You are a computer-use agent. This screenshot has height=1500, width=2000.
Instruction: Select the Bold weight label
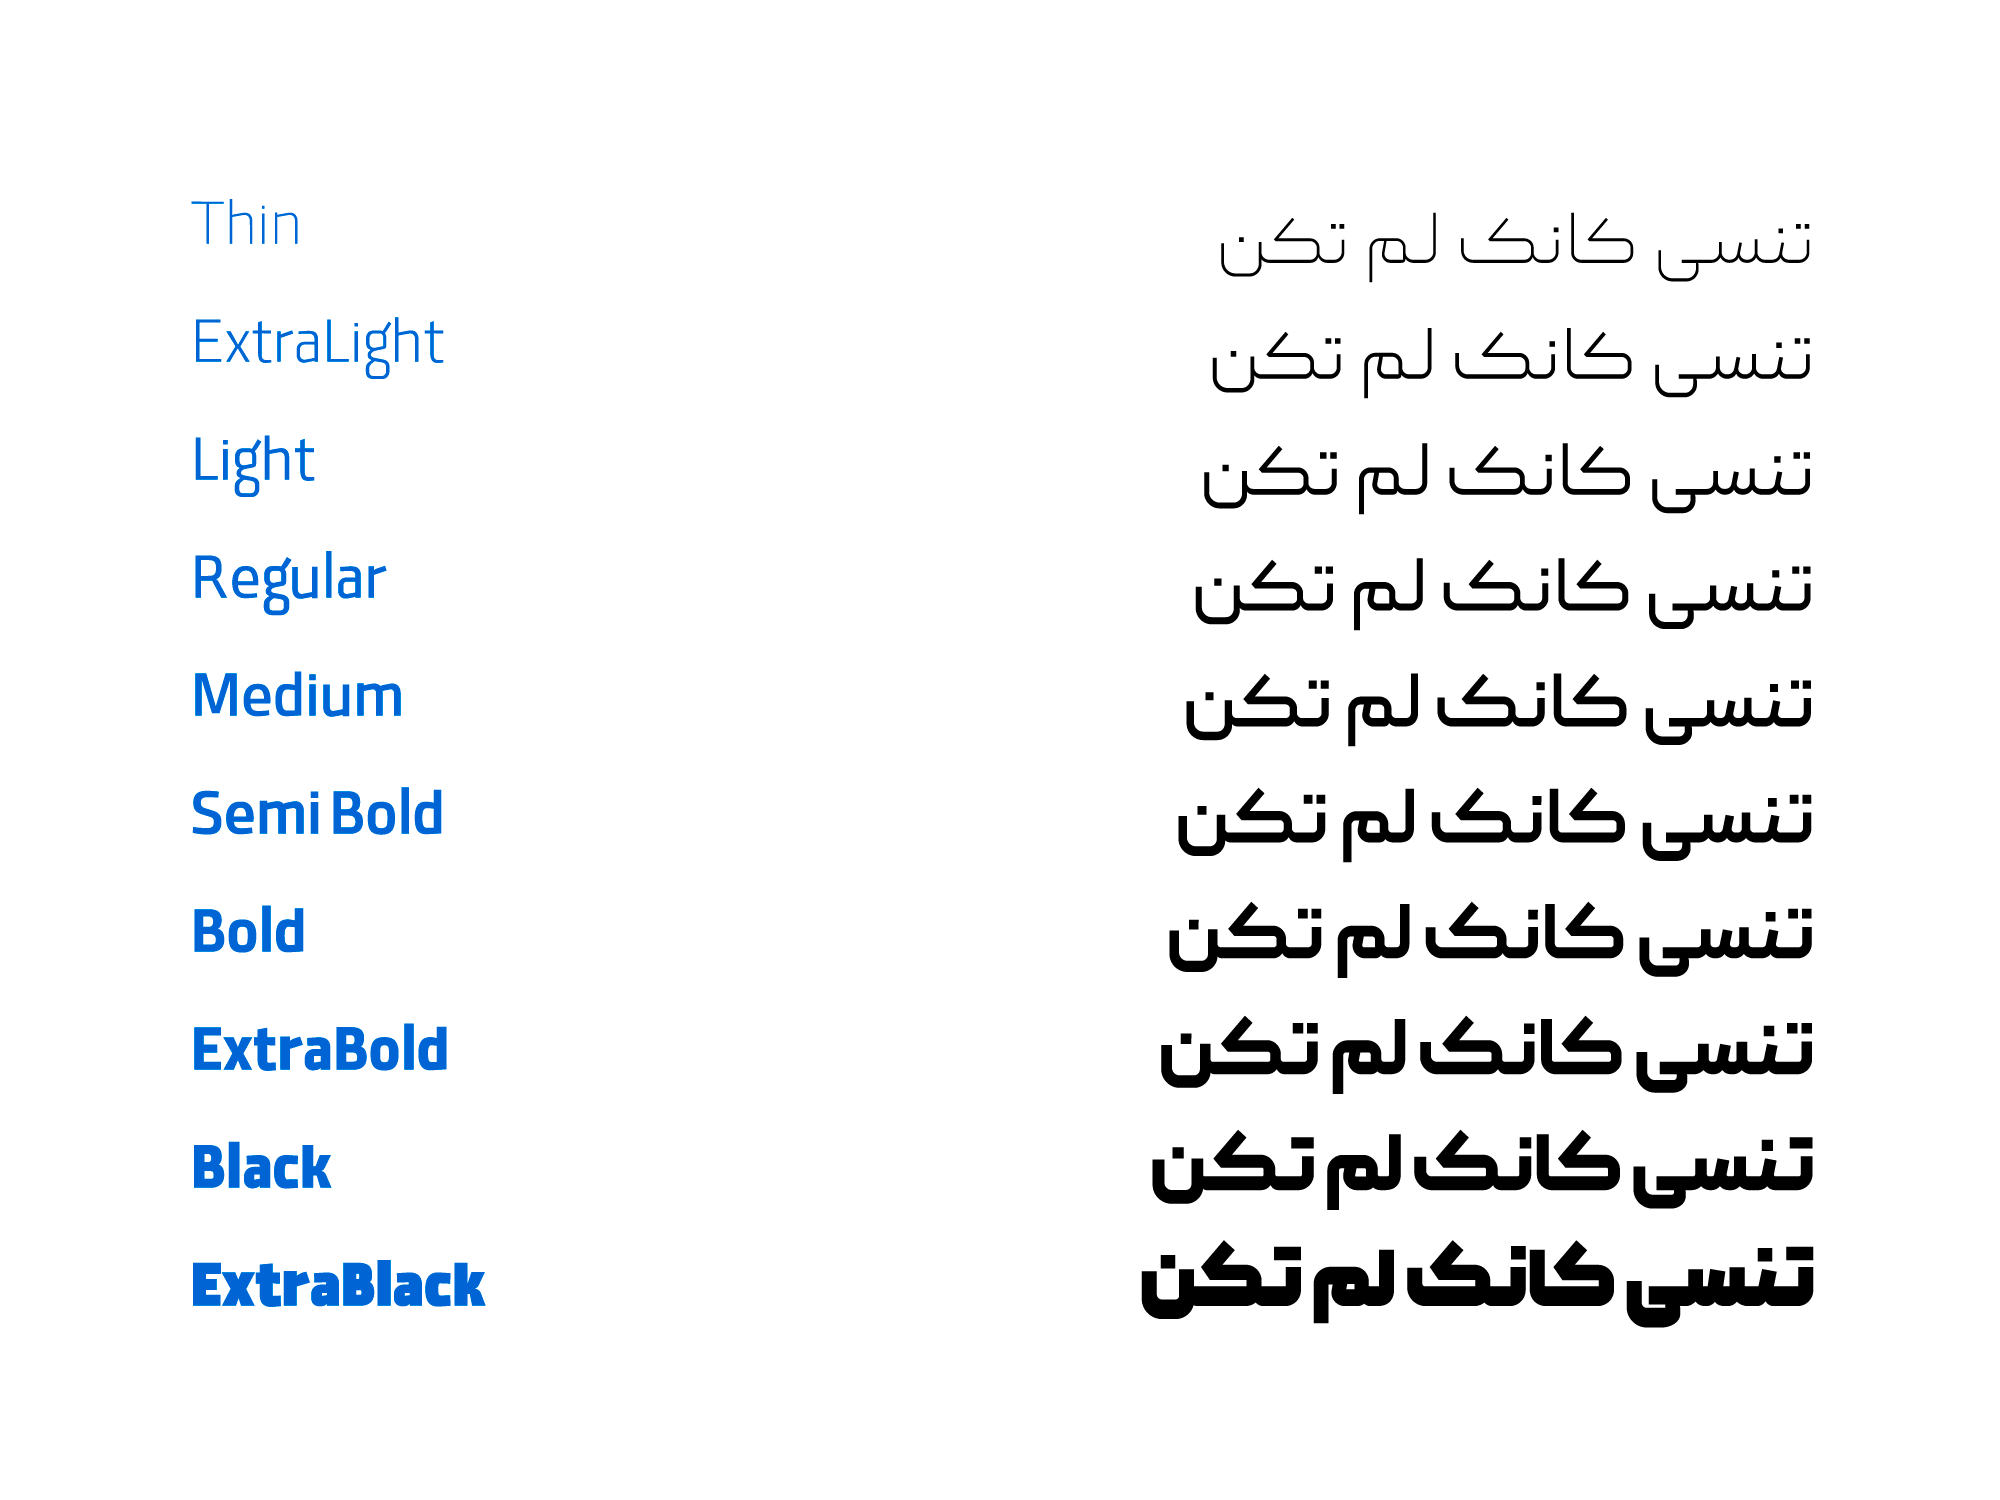tap(248, 931)
